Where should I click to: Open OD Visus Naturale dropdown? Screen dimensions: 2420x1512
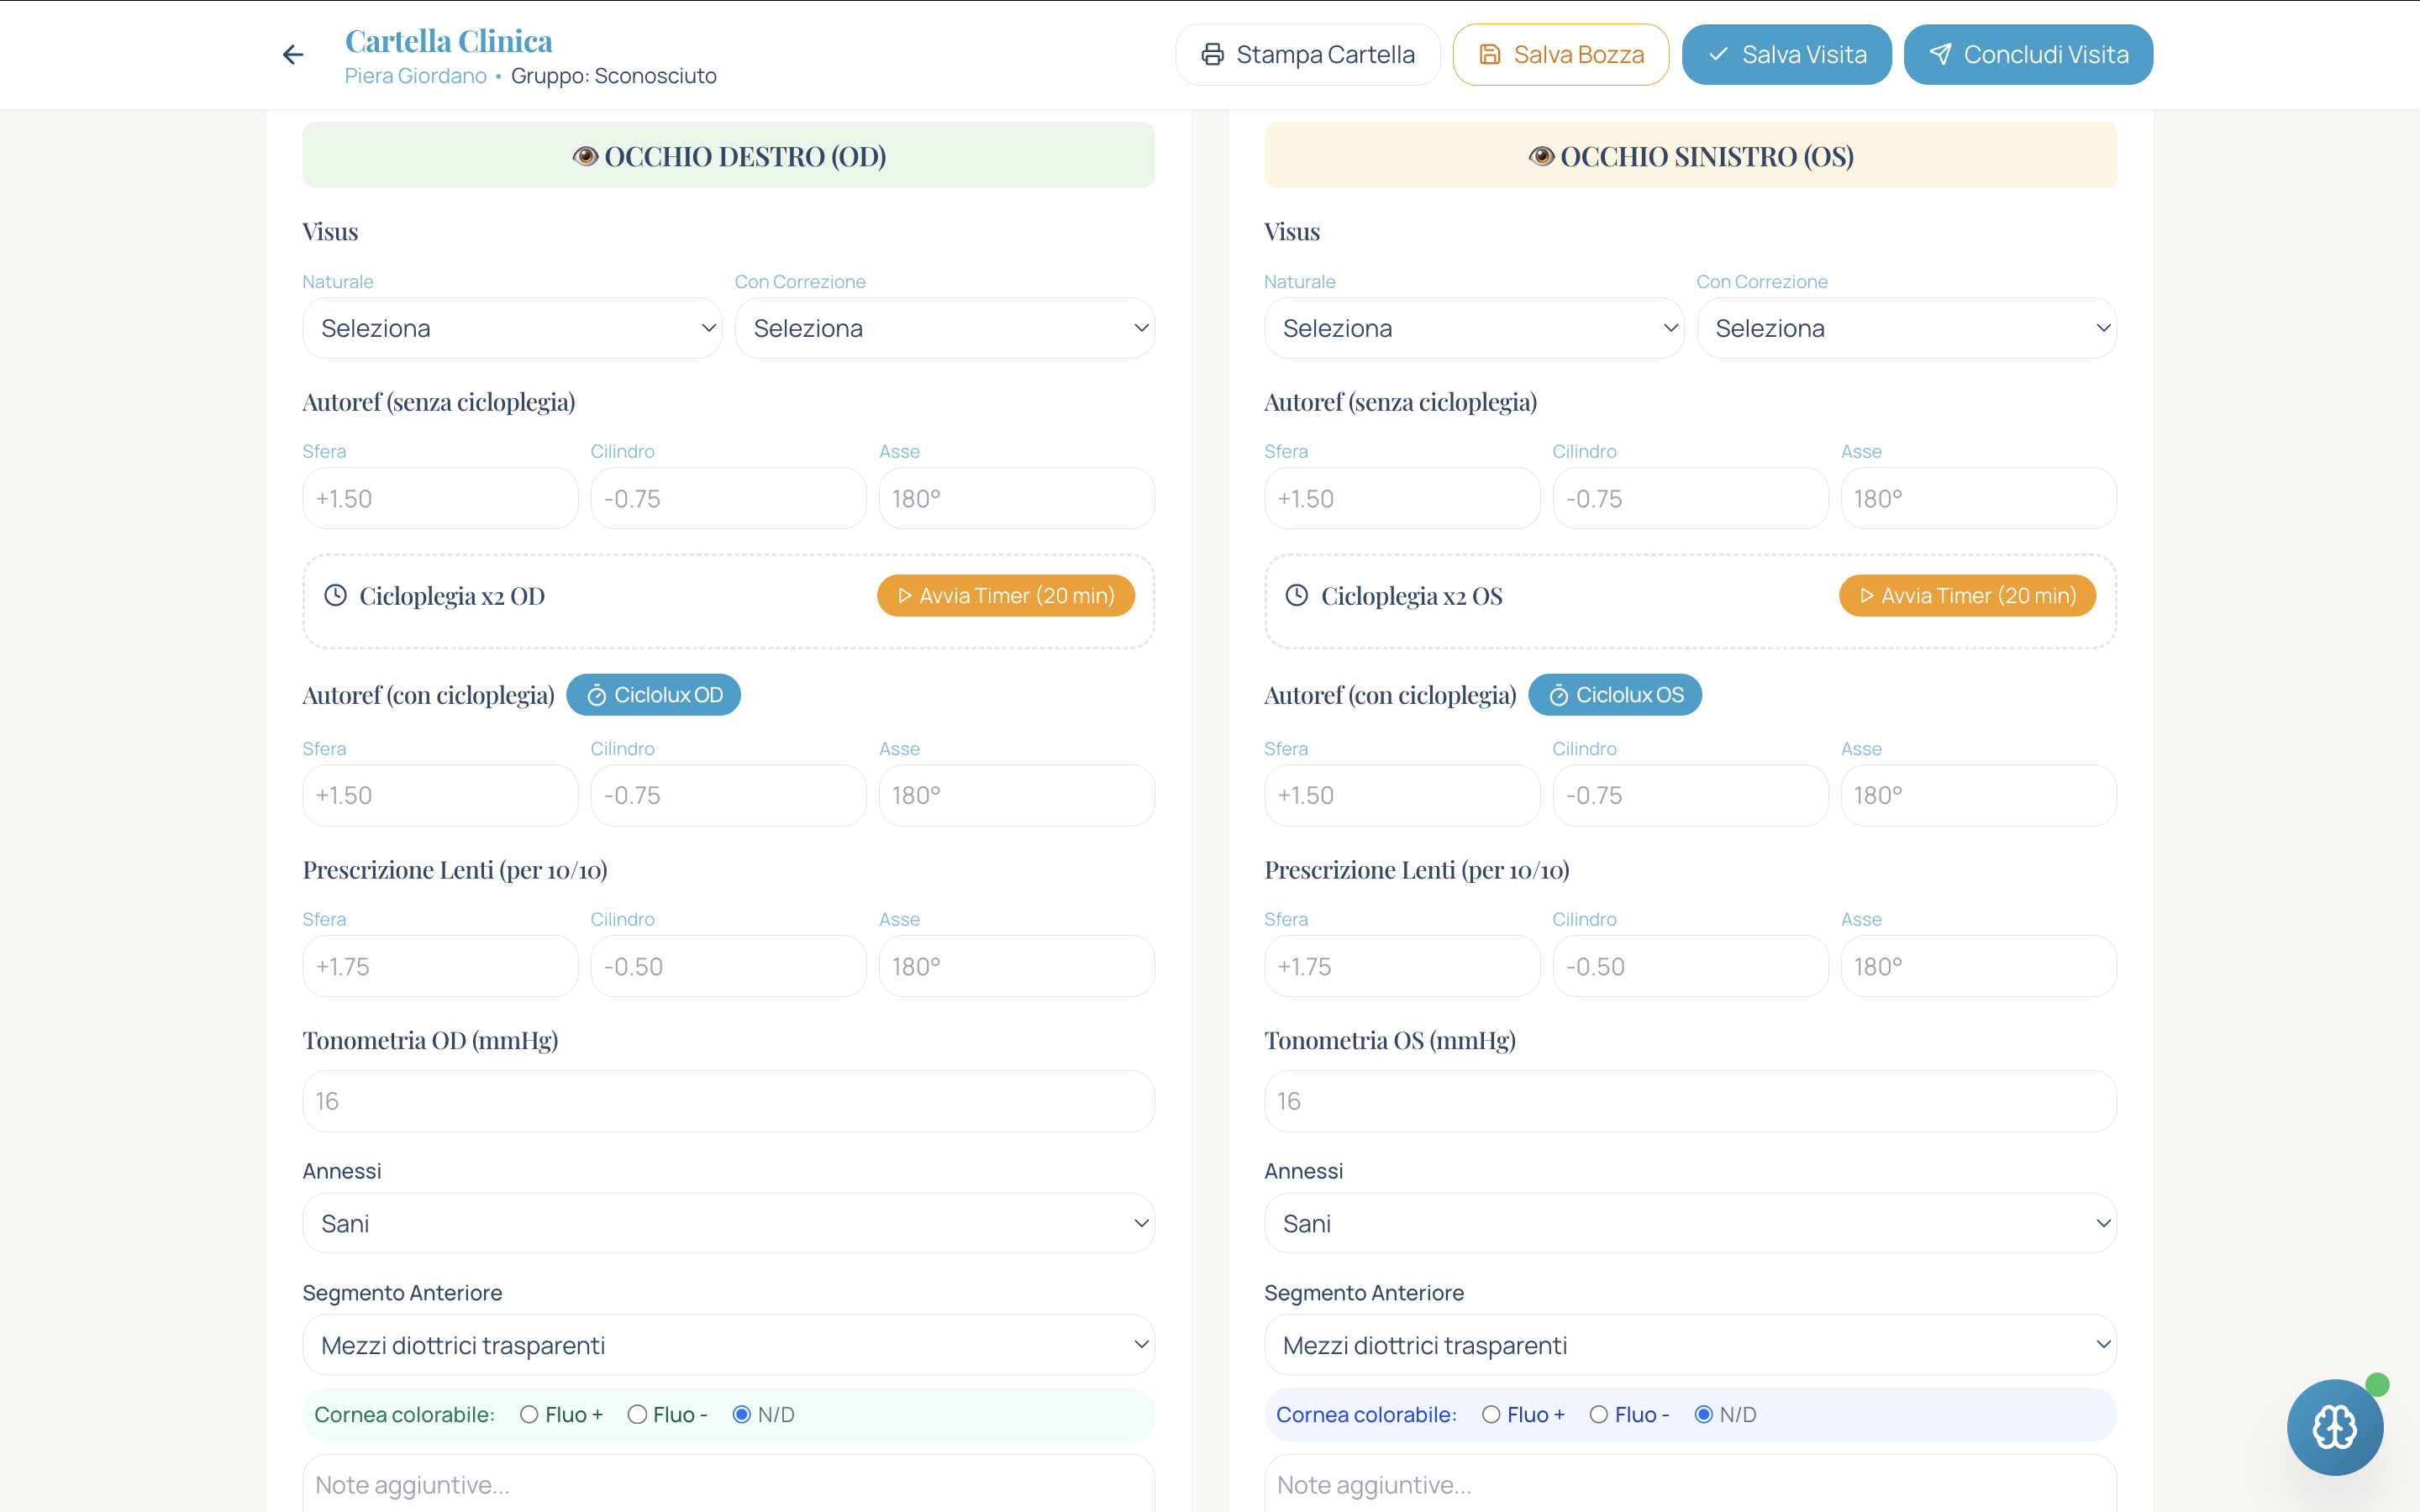(x=512, y=328)
